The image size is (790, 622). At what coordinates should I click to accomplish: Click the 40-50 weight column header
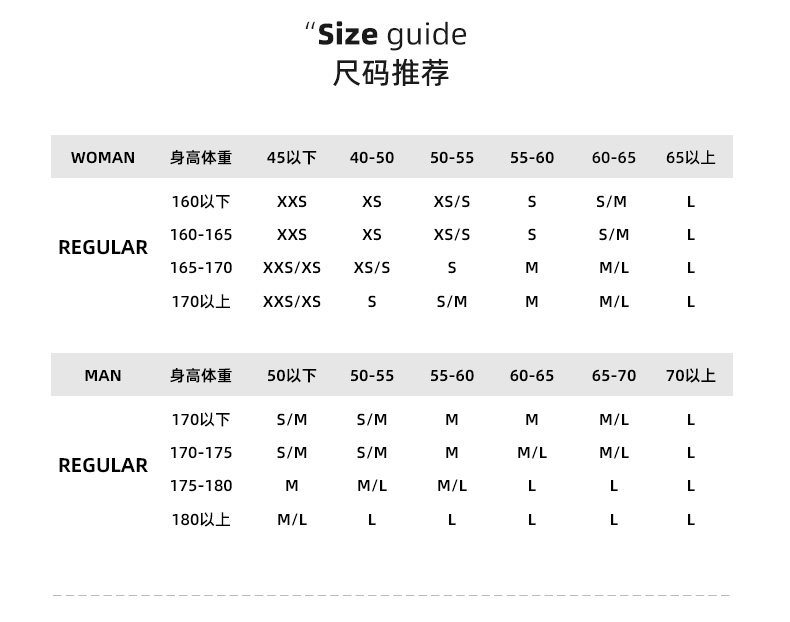coord(372,157)
